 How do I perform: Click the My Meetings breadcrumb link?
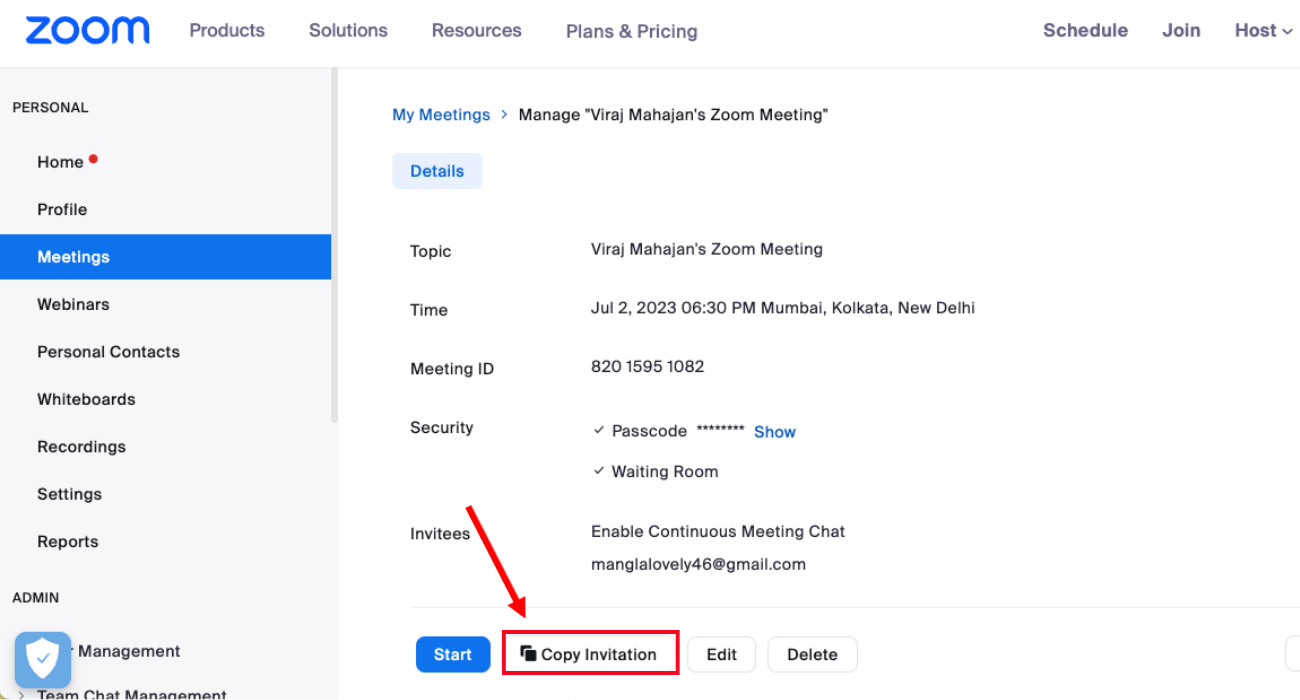point(441,115)
